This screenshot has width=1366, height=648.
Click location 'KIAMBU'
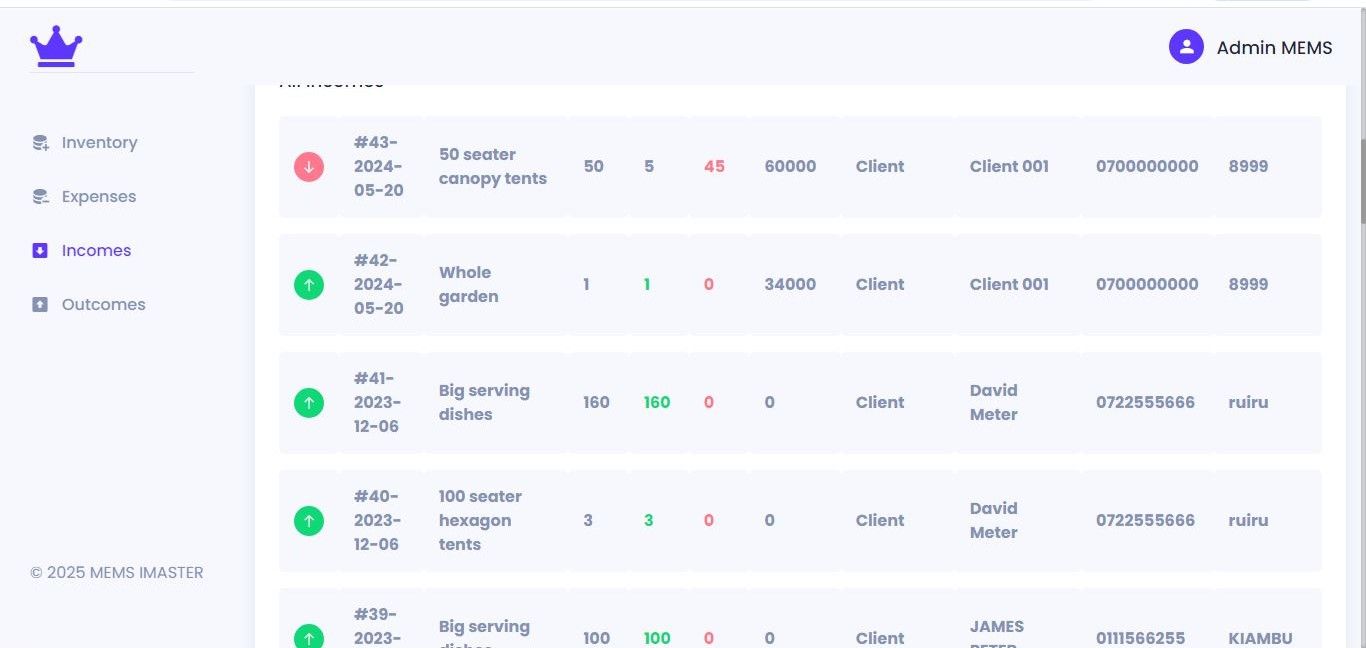tap(1260, 638)
